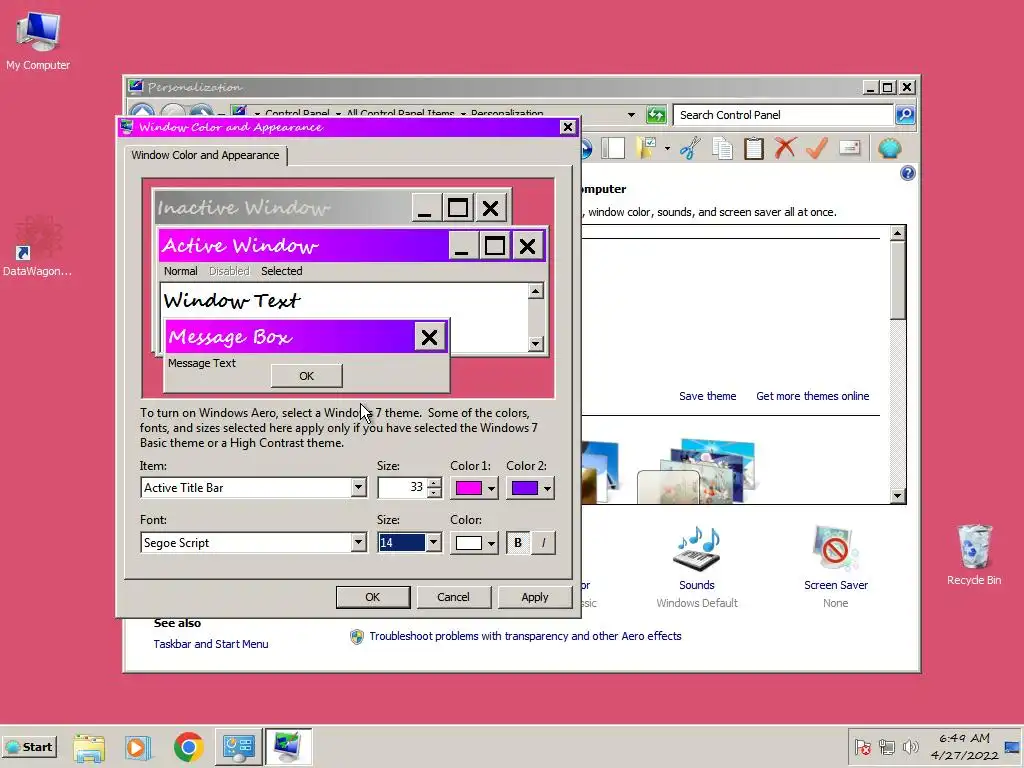Click the taskbar clock
The width and height of the screenshot is (1024, 768).
(965, 746)
